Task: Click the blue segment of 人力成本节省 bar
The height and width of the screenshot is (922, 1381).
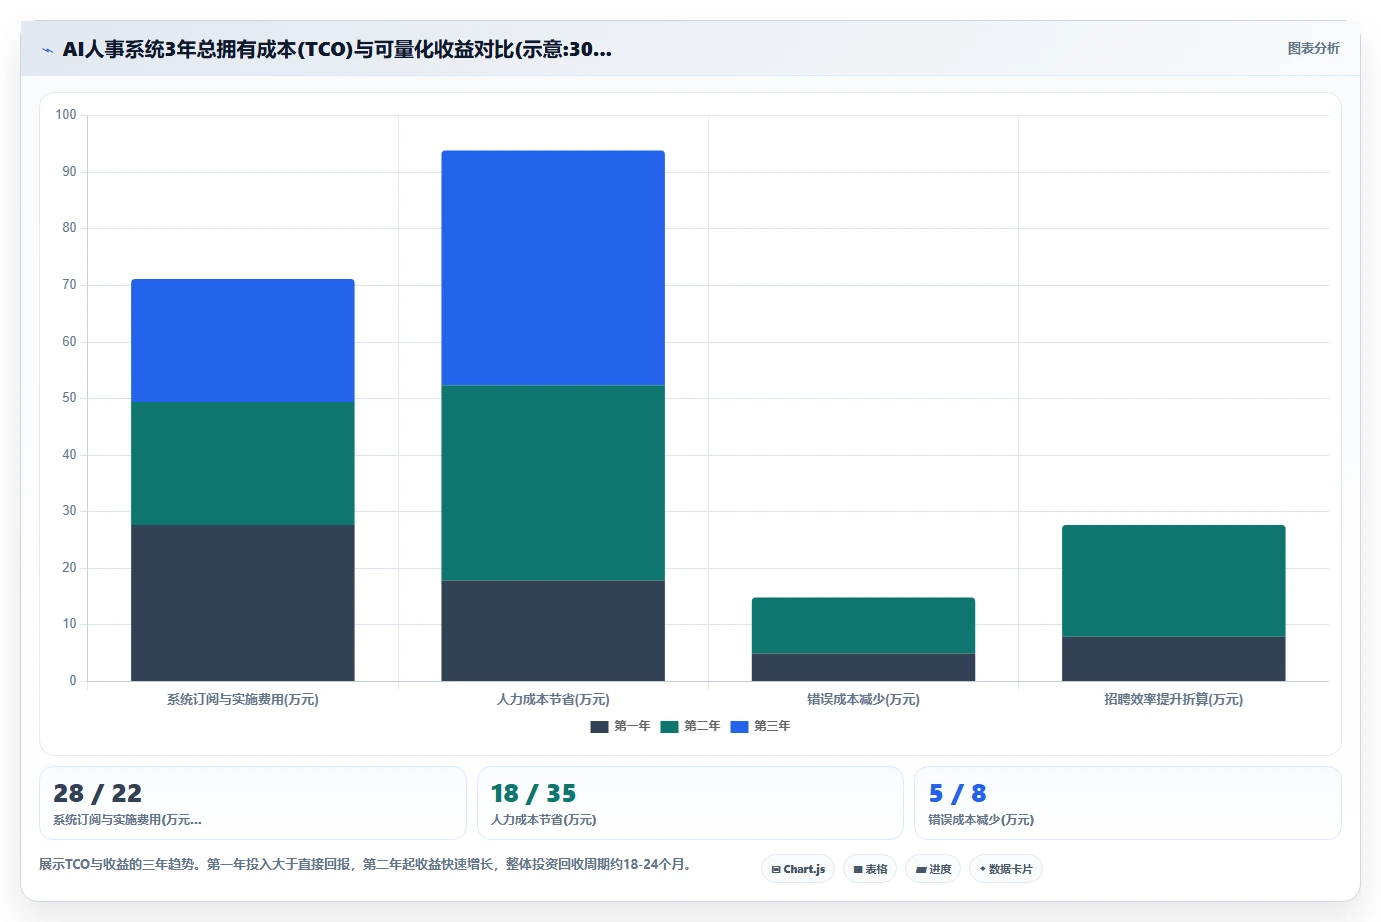Action: pos(553,268)
